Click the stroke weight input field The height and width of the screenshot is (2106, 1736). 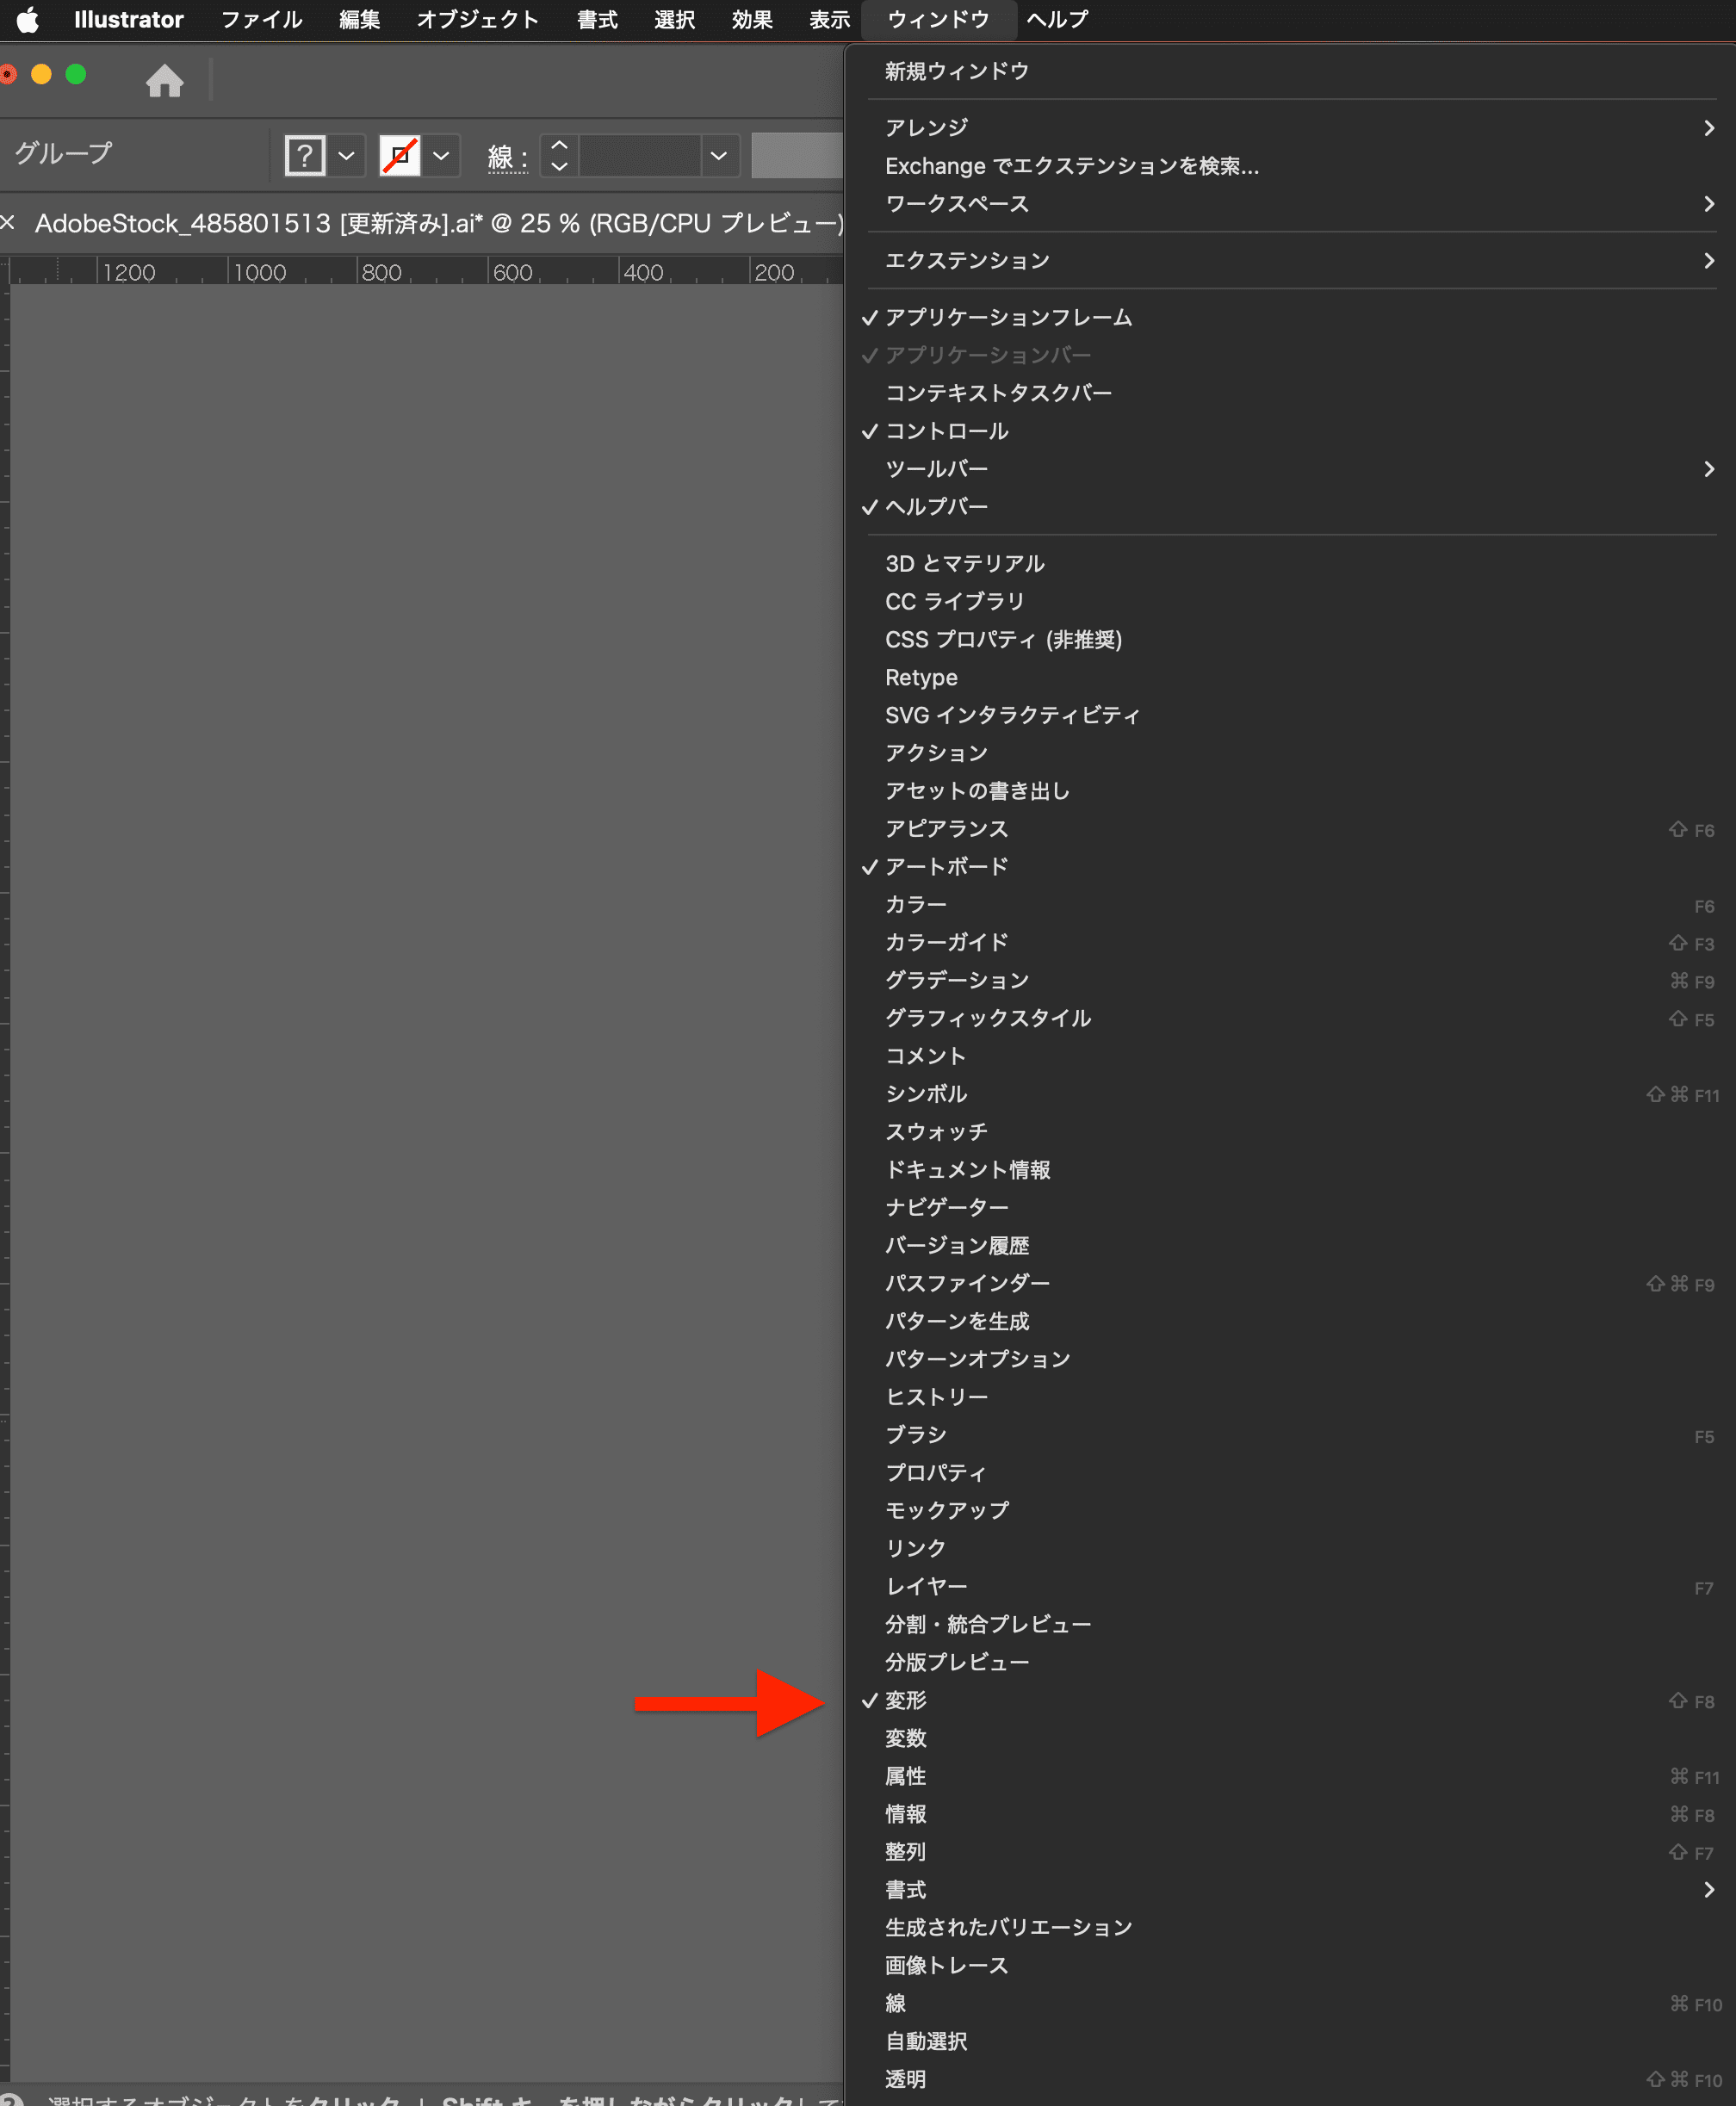[639, 156]
